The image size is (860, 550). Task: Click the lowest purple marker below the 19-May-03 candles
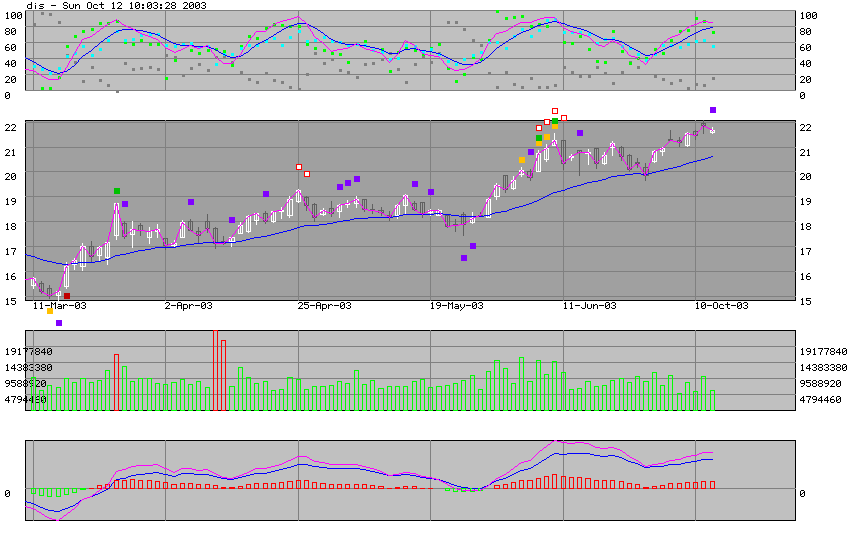point(464,258)
